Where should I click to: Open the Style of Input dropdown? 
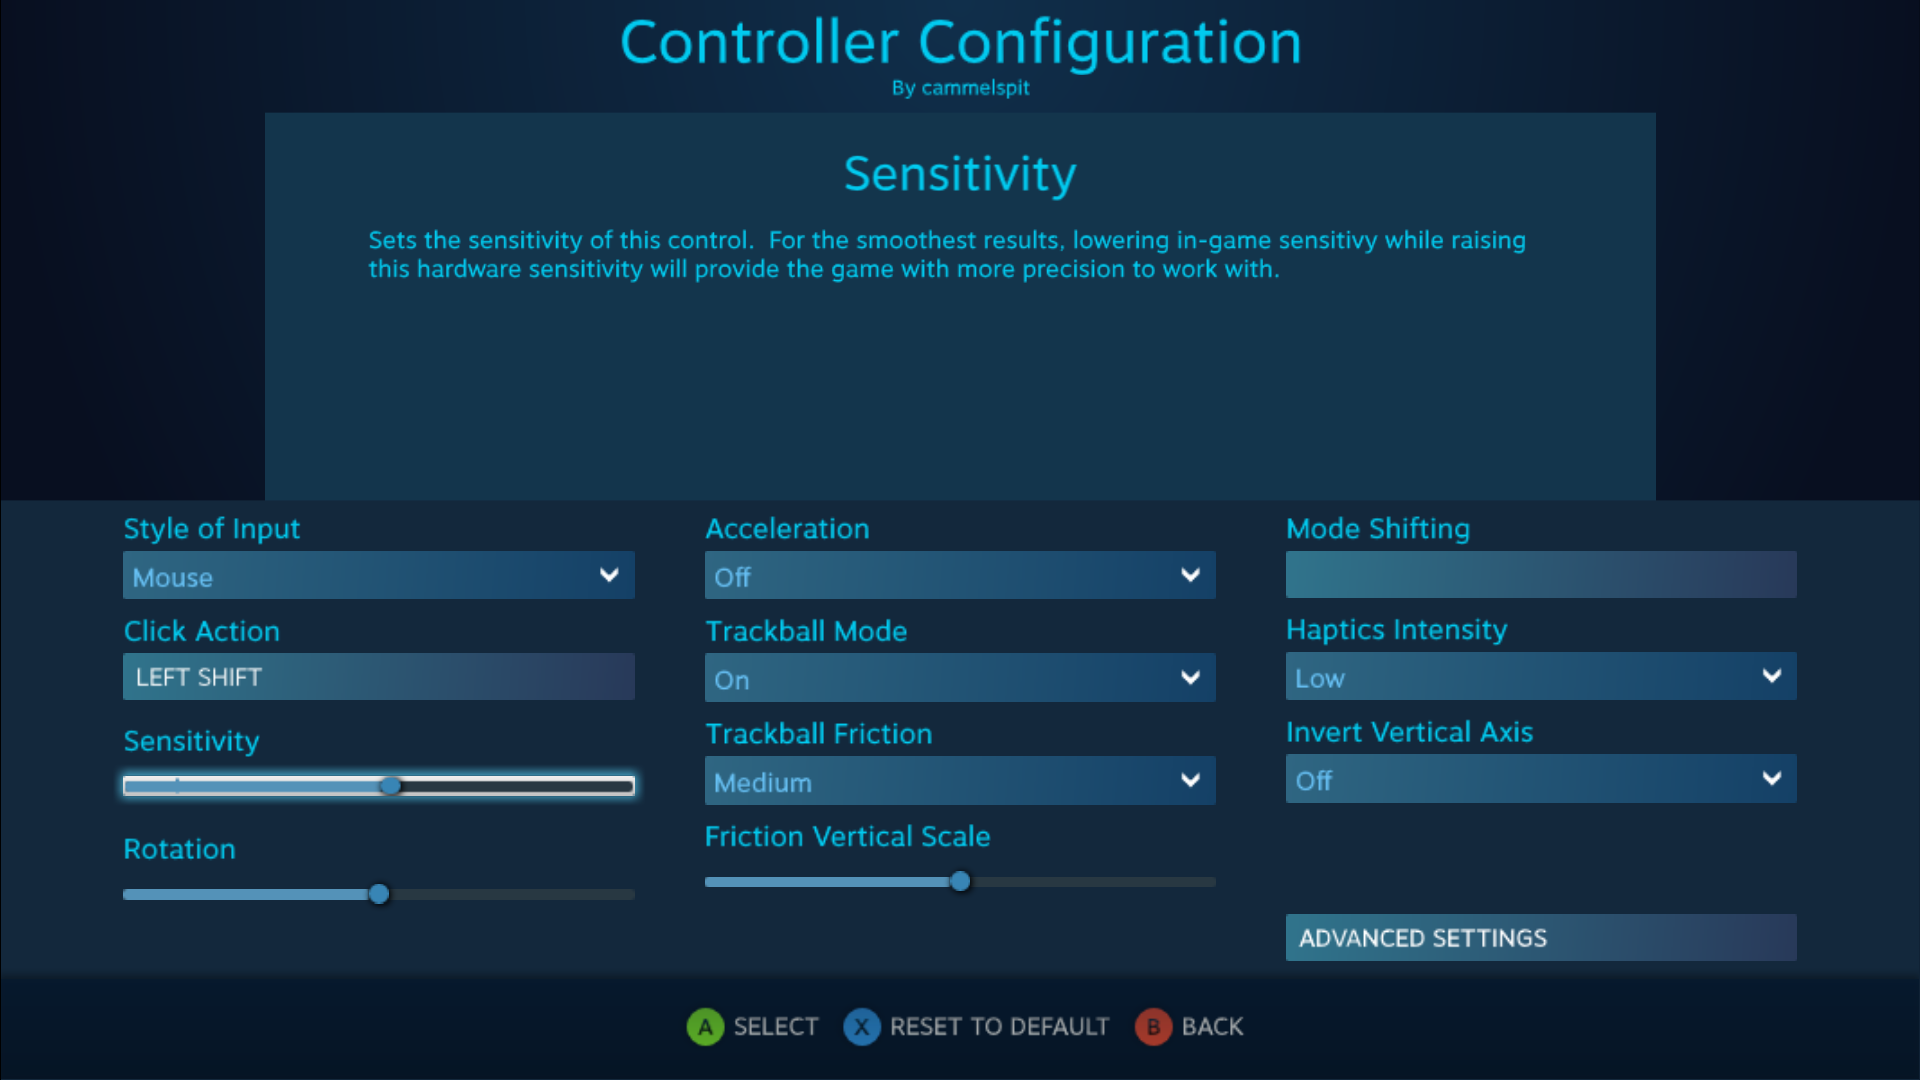pos(378,576)
